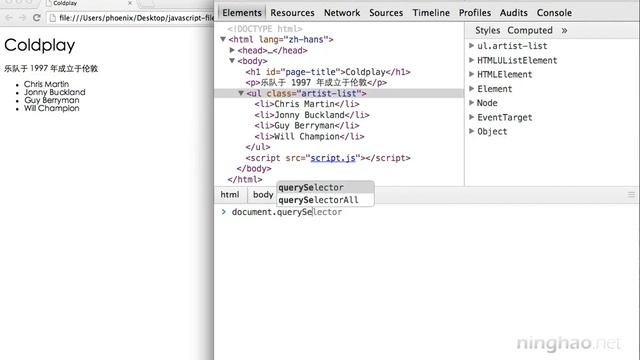The image size is (640, 360).
Task: Click the console drawer menu icon
Action: point(631,195)
